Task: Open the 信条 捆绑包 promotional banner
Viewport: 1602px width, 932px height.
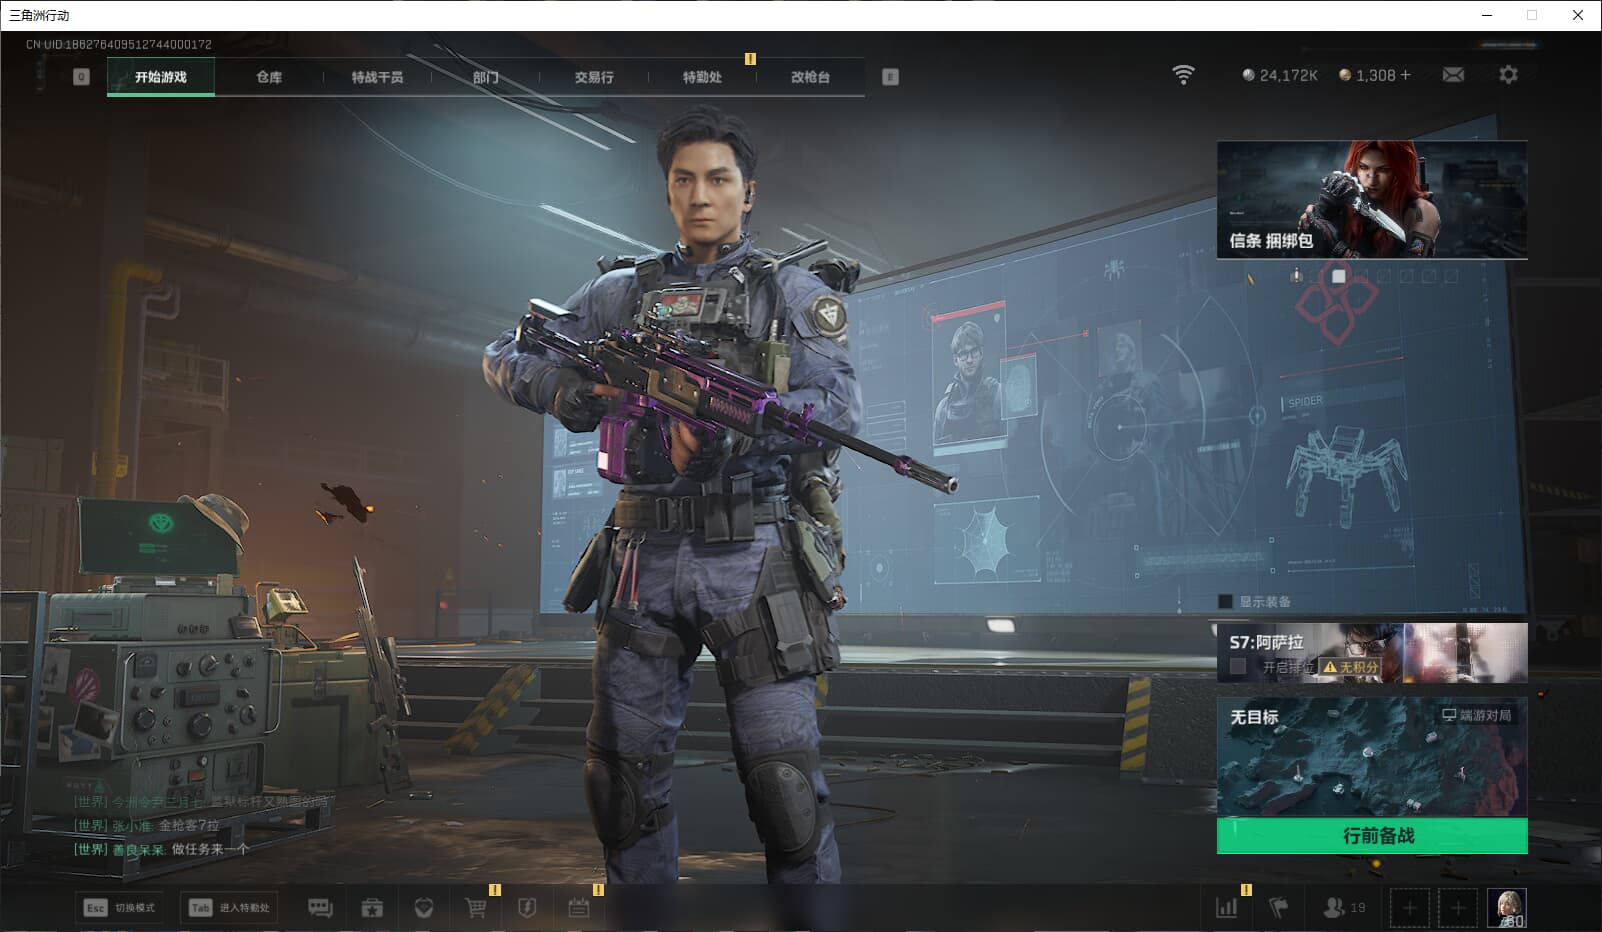Action: tap(1372, 200)
